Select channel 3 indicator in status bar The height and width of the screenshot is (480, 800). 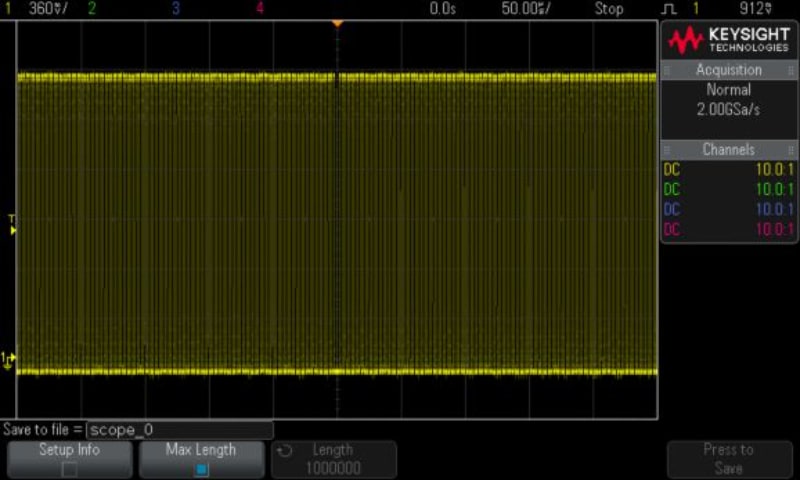[176, 8]
